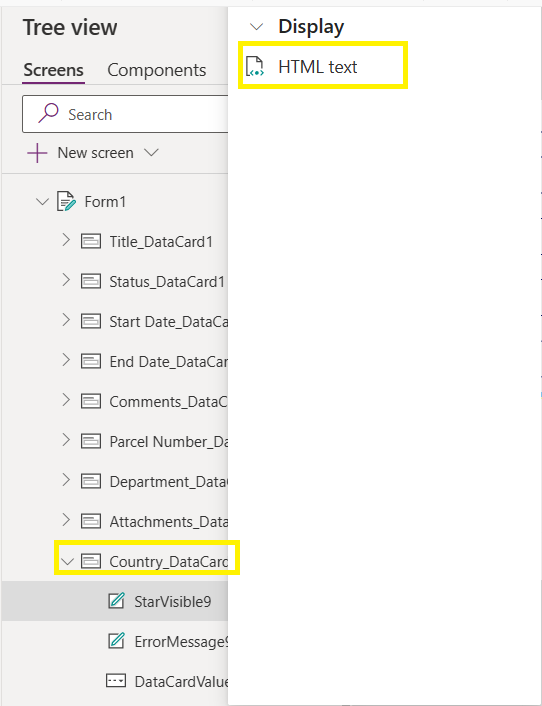Insert the HTML text control

click(323, 65)
